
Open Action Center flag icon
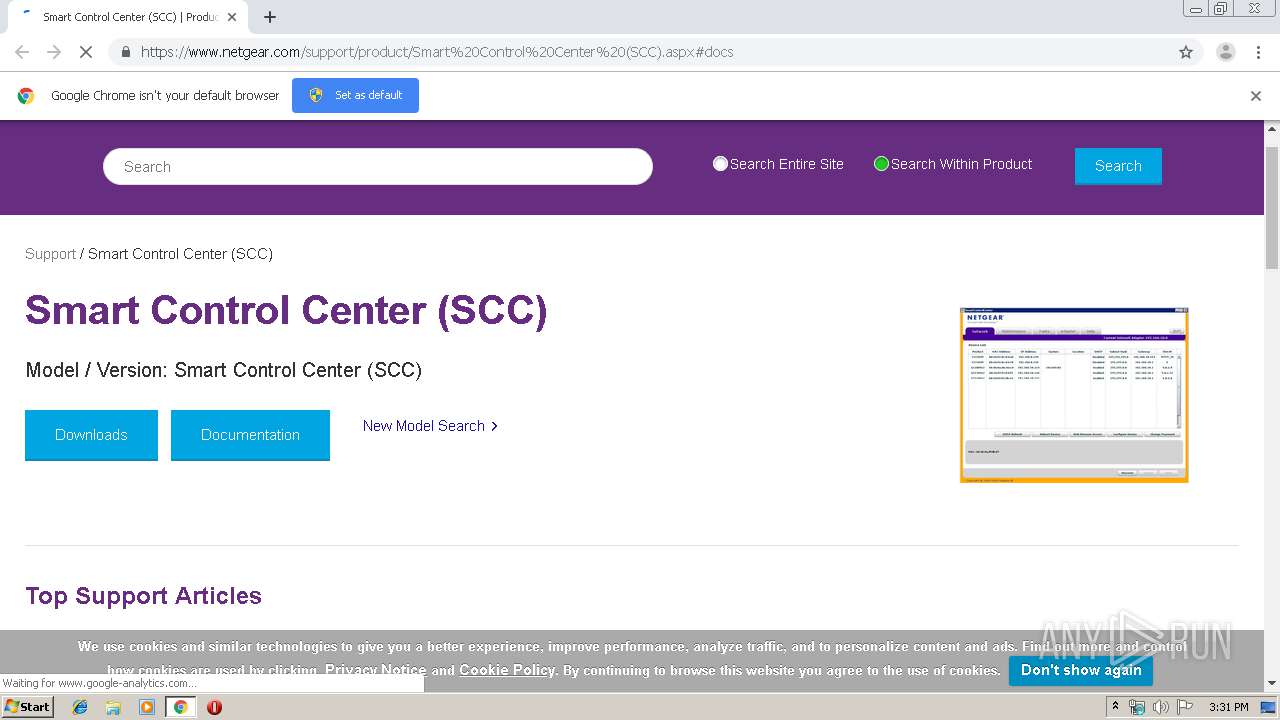point(1185,707)
